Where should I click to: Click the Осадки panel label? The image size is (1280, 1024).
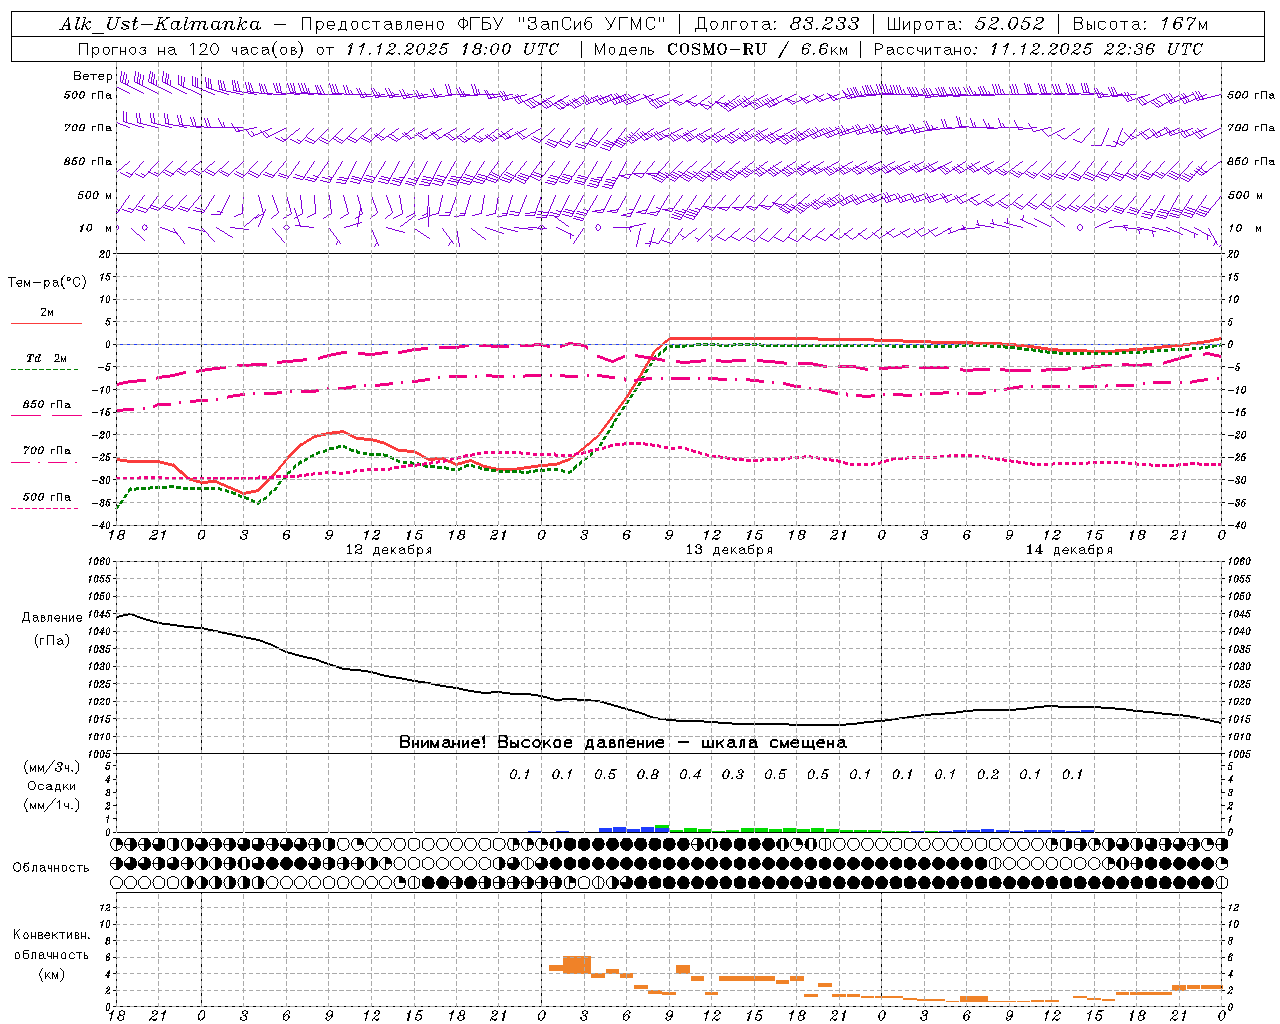(52, 786)
